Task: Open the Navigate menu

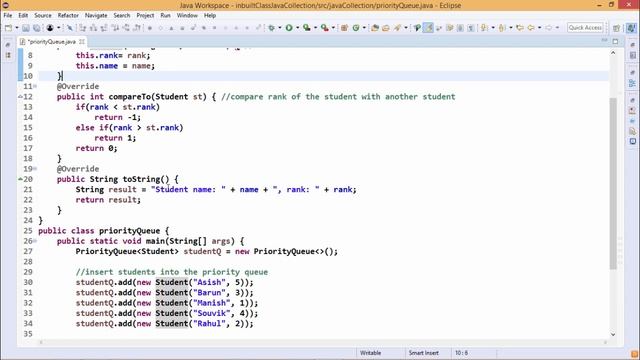Action: click(96, 15)
